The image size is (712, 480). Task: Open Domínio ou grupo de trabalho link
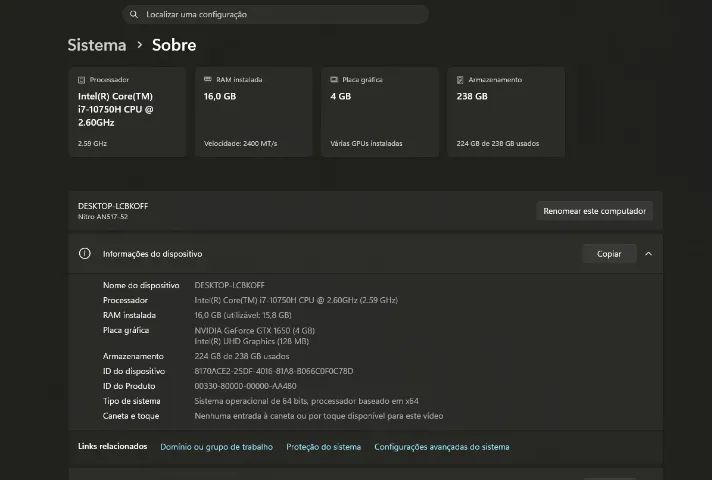217,447
